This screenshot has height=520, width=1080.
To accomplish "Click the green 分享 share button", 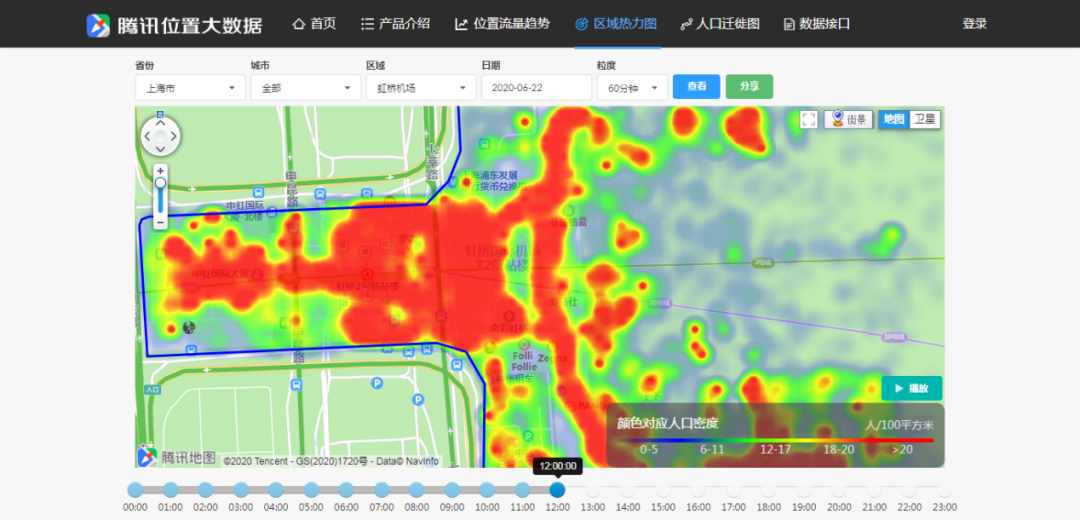I will tap(749, 87).
